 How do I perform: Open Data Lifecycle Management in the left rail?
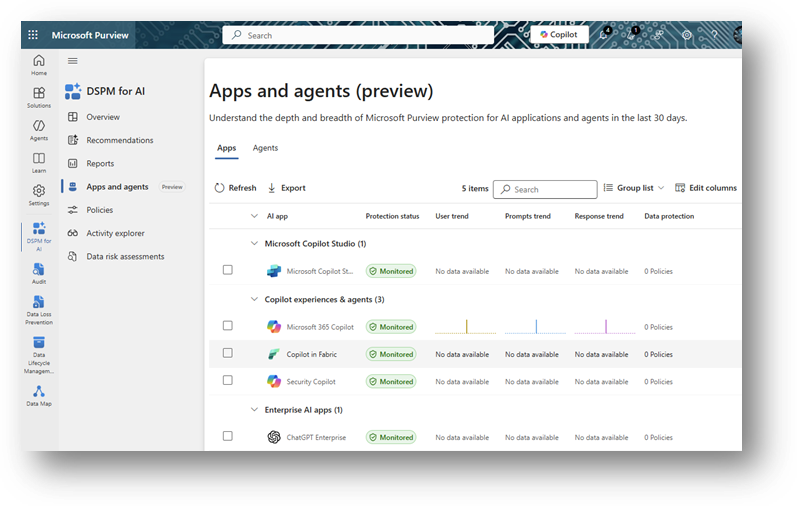click(x=39, y=355)
